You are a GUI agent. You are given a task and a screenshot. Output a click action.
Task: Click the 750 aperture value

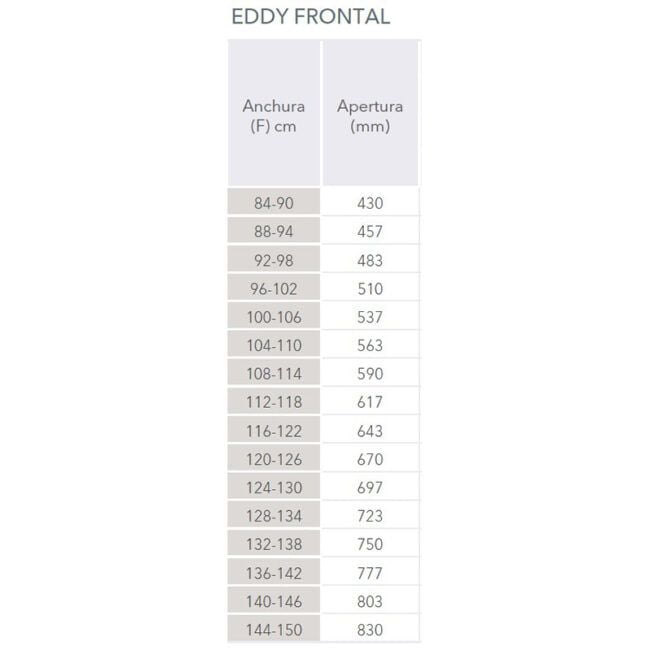tap(370, 544)
